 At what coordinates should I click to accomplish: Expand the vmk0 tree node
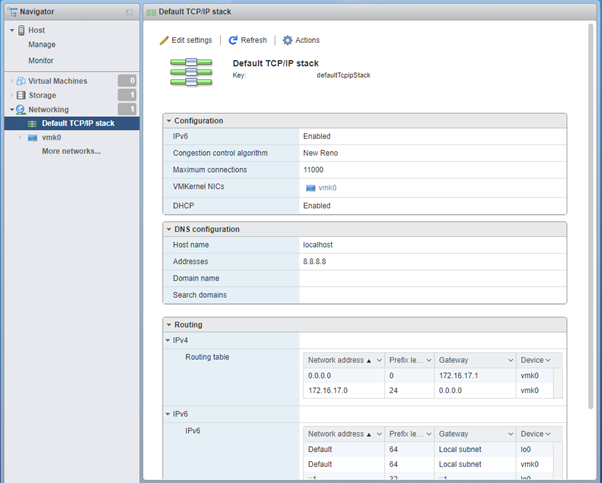[x=20, y=137]
